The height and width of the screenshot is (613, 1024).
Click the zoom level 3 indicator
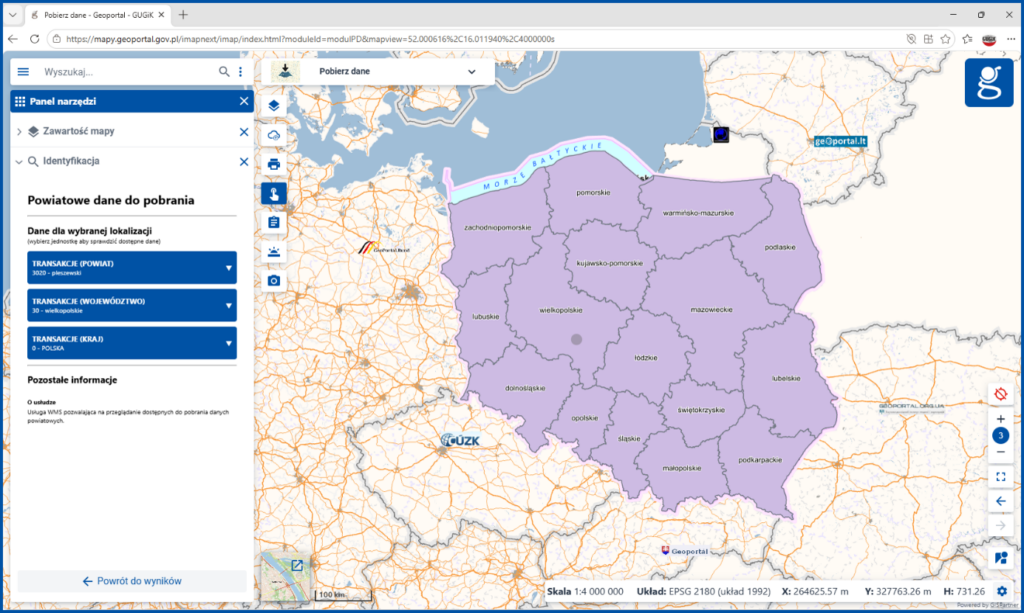tap(1000, 435)
